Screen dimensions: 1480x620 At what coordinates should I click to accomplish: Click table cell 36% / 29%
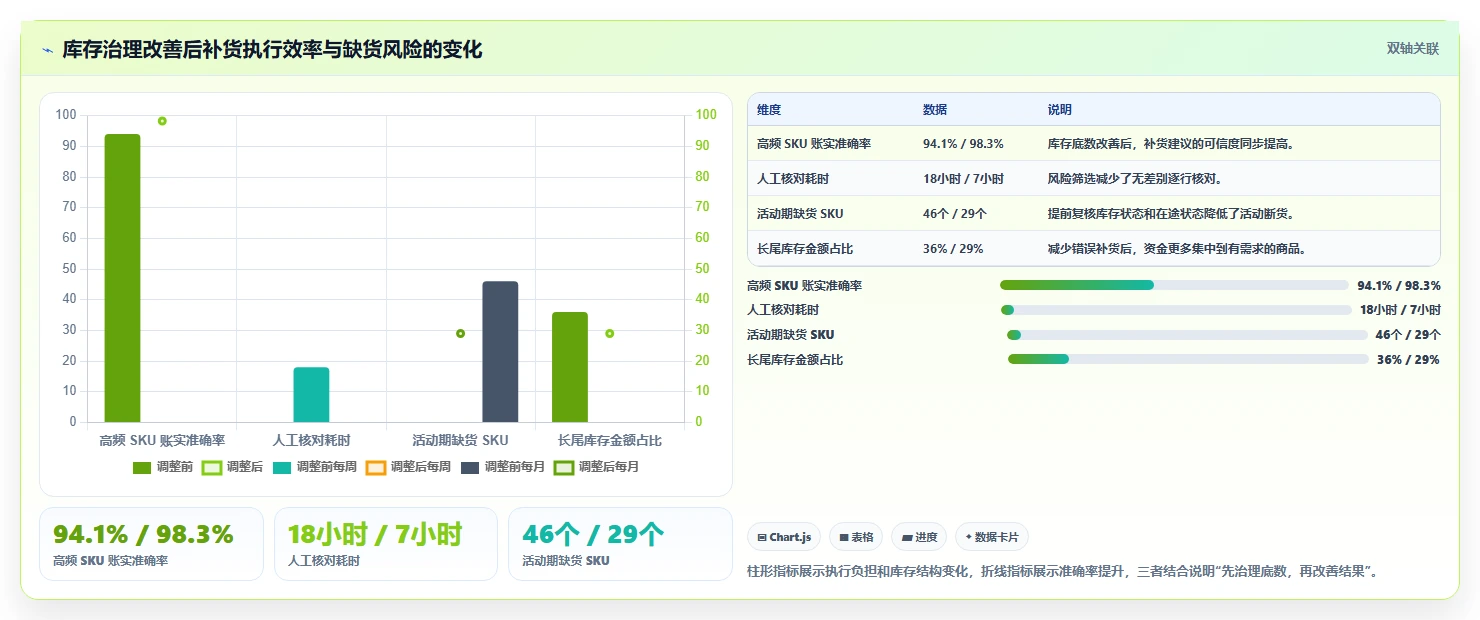click(x=953, y=249)
